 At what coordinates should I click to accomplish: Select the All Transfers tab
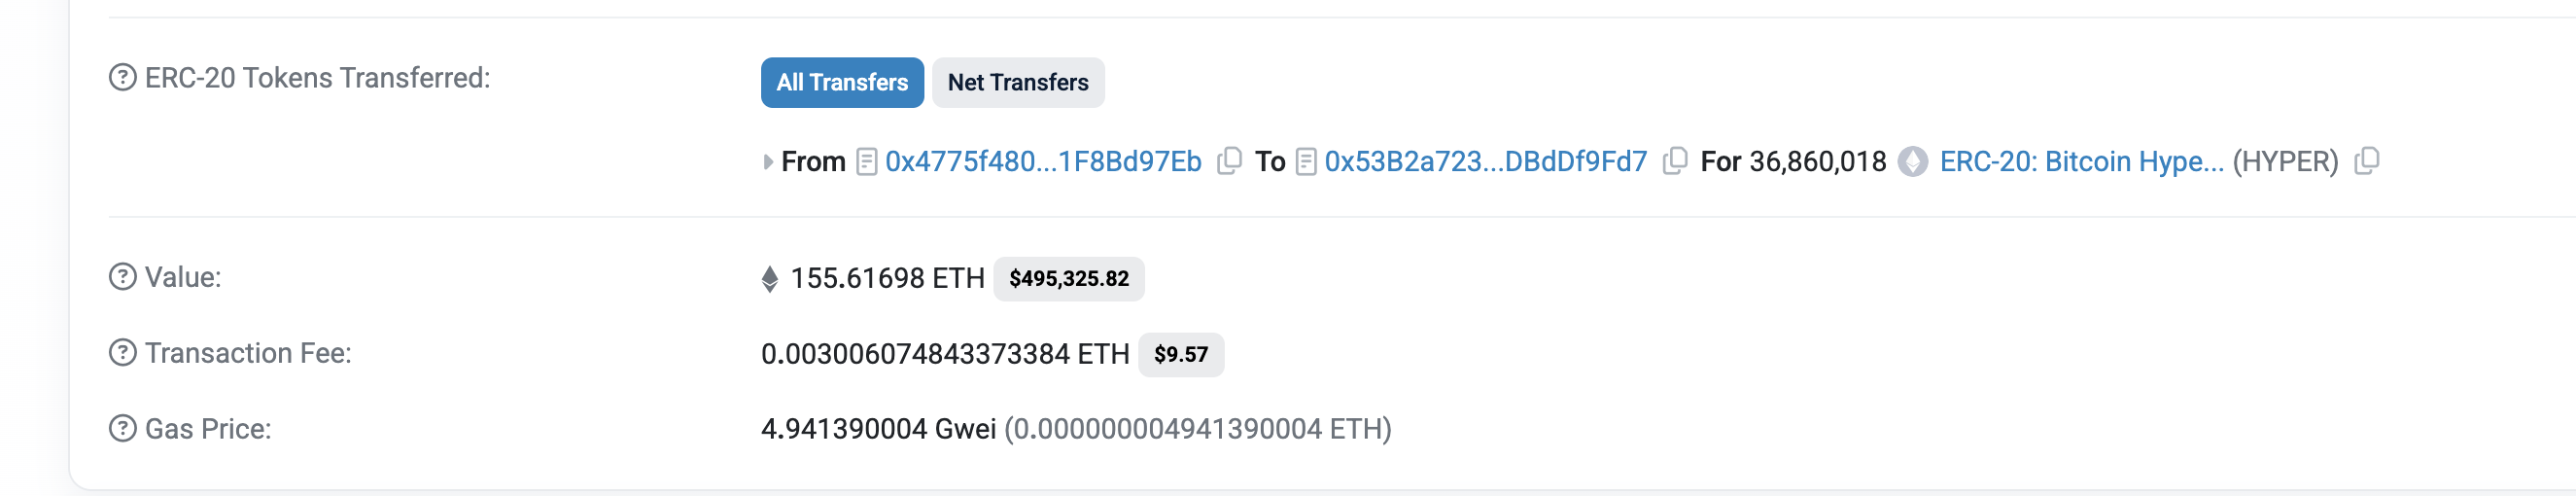pos(841,82)
